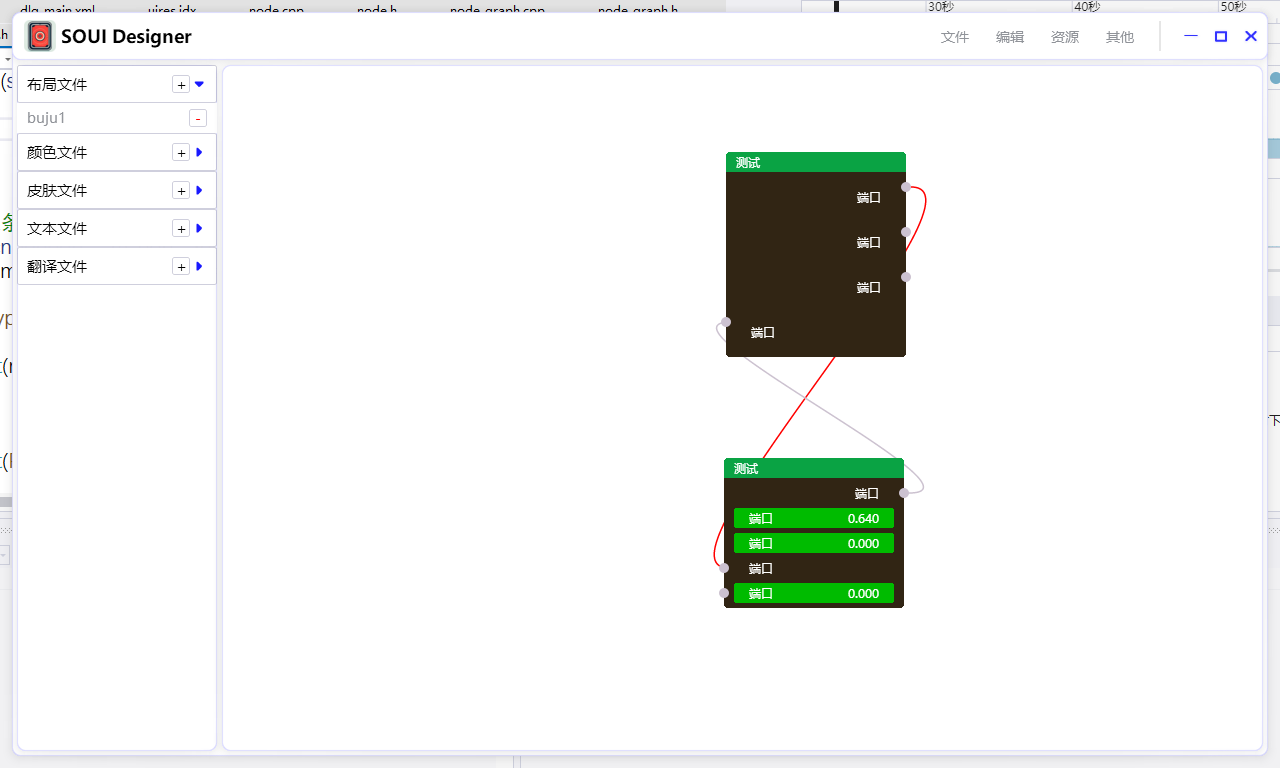1280x768 pixels.
Task: Expand the 颜色文件 section arrow
Action: [199, 153]
